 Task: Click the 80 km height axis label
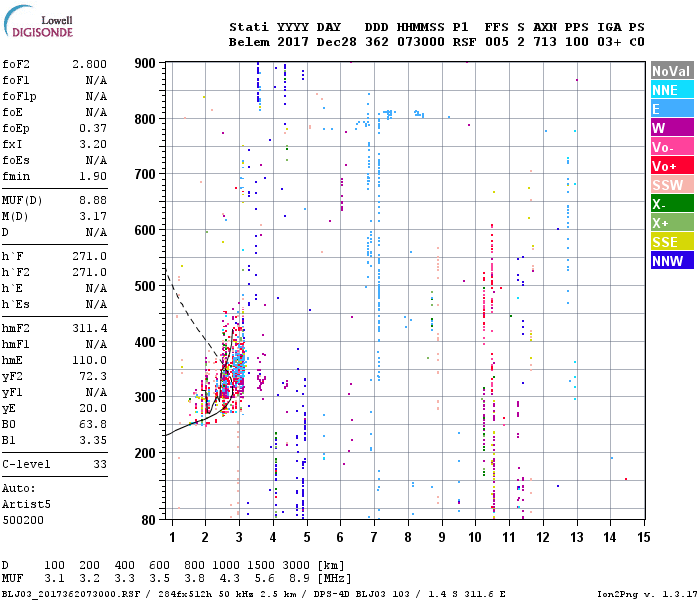click(x=149, y=520)
